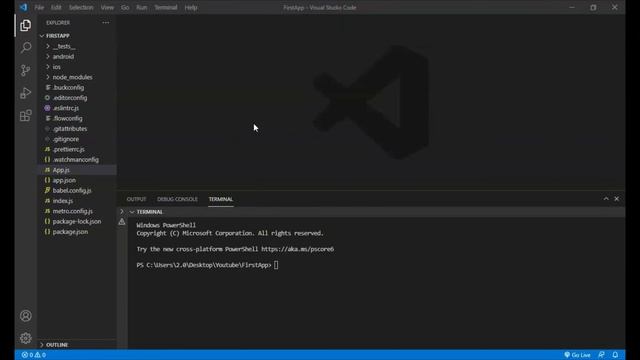Minimize the VS Code window
640x360 pixels.
click(572, 7)
